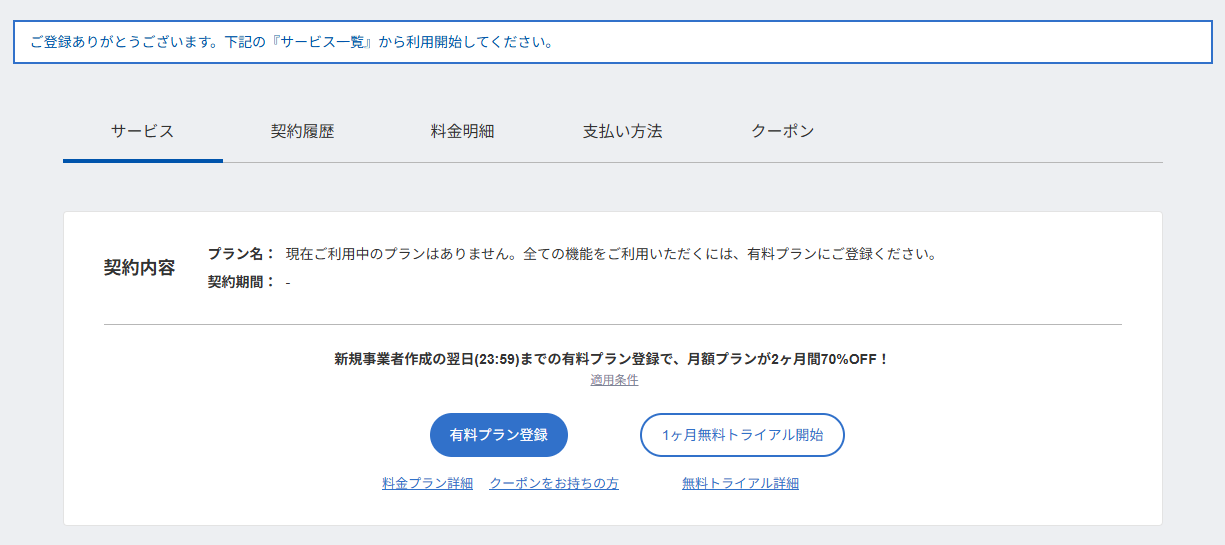Click the プラン名 label

pyautogui.click(x=241, y=254)
